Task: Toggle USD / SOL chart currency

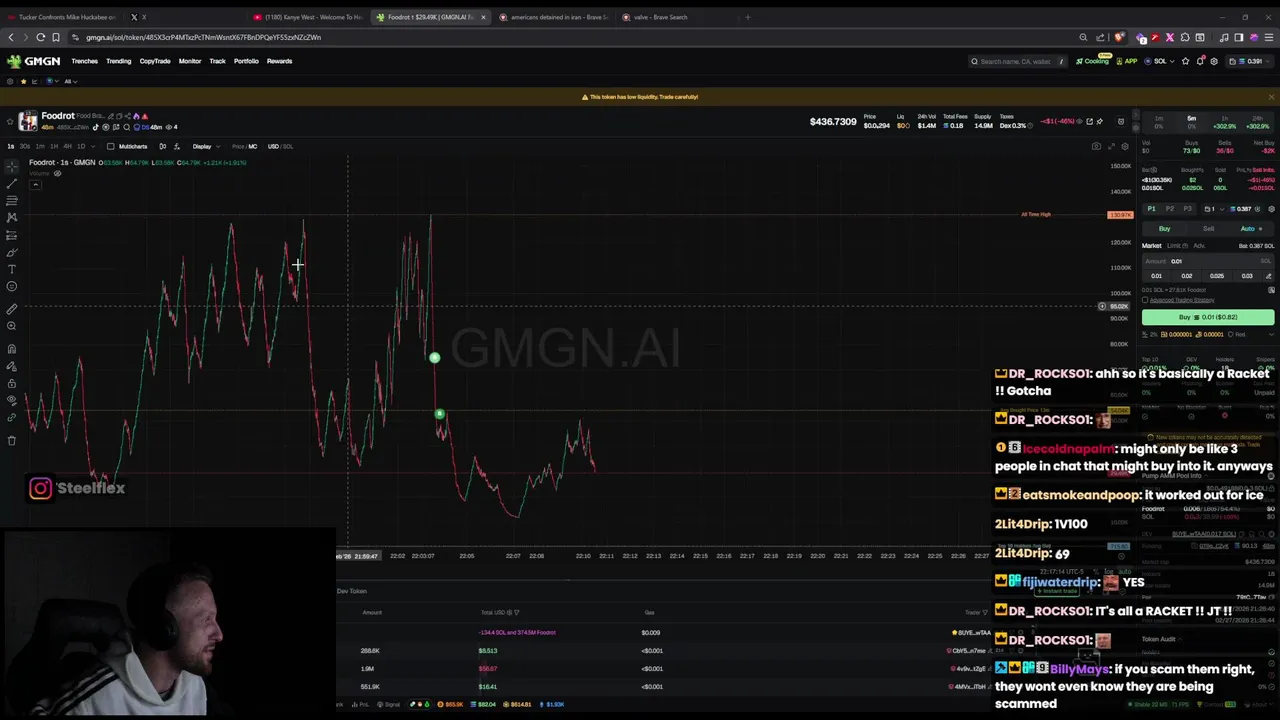Action: pos(280,147)
